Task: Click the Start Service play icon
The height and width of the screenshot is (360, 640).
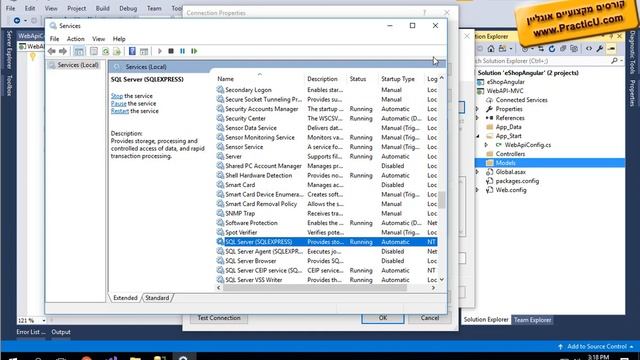Action: tap(160, 51)
